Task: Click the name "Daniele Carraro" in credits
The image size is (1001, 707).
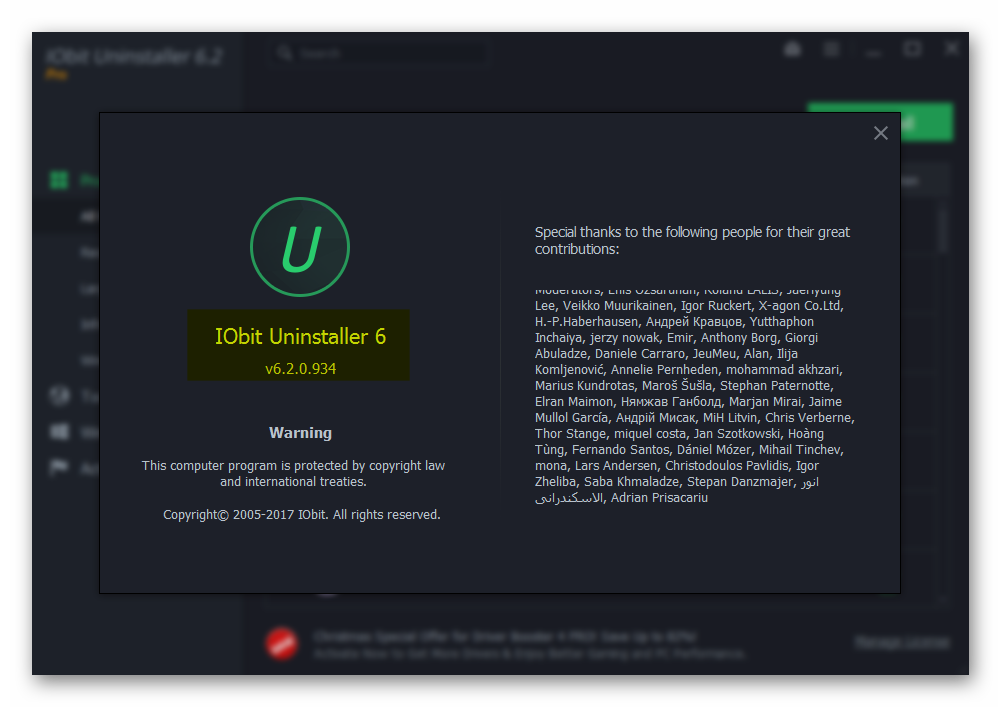Action: 640,354
